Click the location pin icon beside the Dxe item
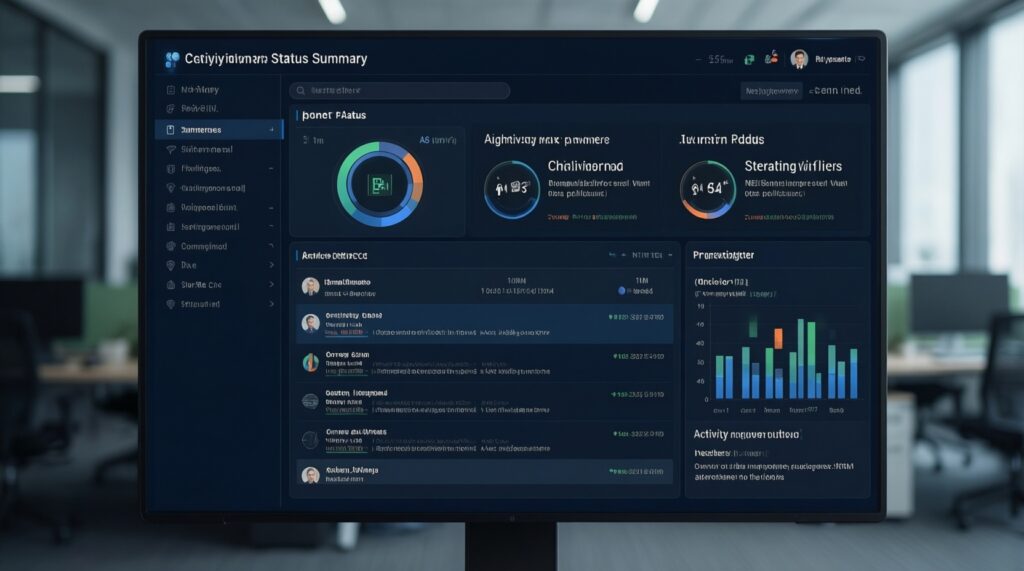 tap(170, 266)
